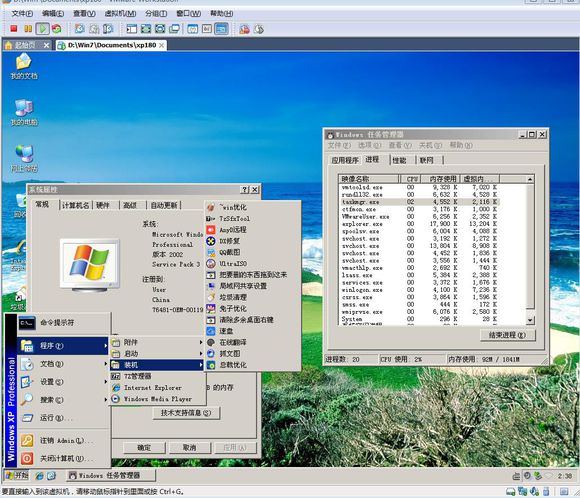The image size is (580, 498).
Task: Click the highlighted console view toolbar icon
Action: (221, 28)
